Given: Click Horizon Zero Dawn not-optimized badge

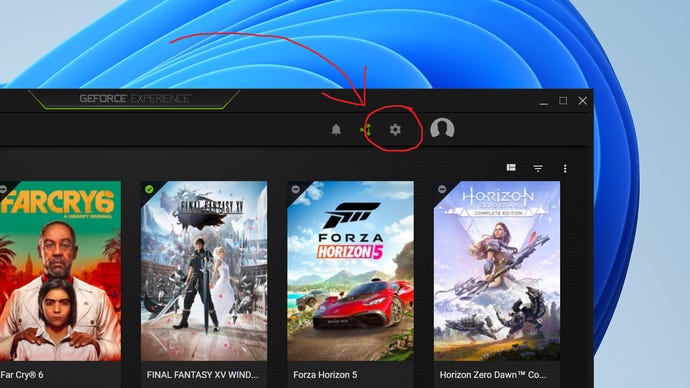Looking at the screenshot, I should pyautogui.click(x=442, y=189).
